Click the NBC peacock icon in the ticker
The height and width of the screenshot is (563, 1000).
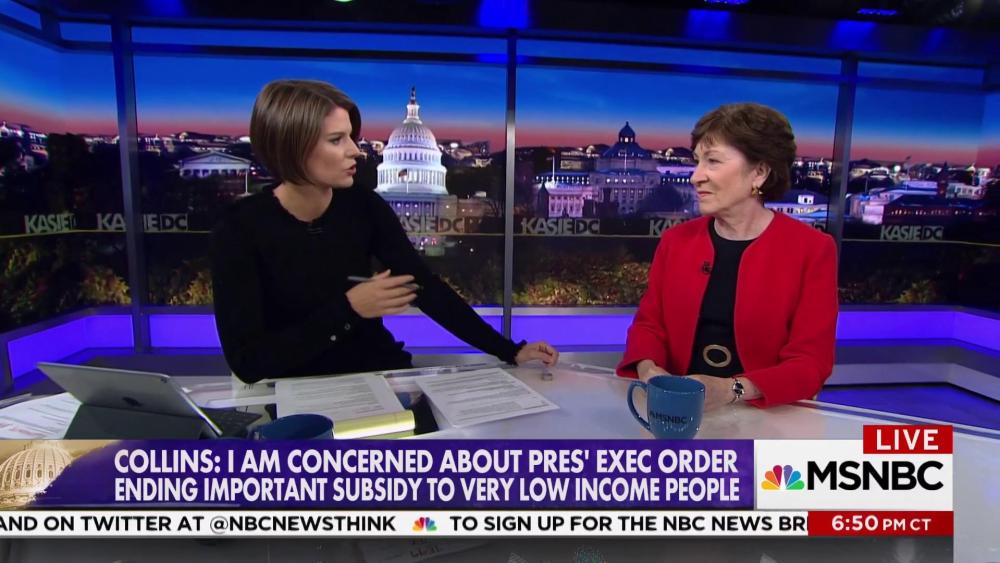tap(424, 524)
